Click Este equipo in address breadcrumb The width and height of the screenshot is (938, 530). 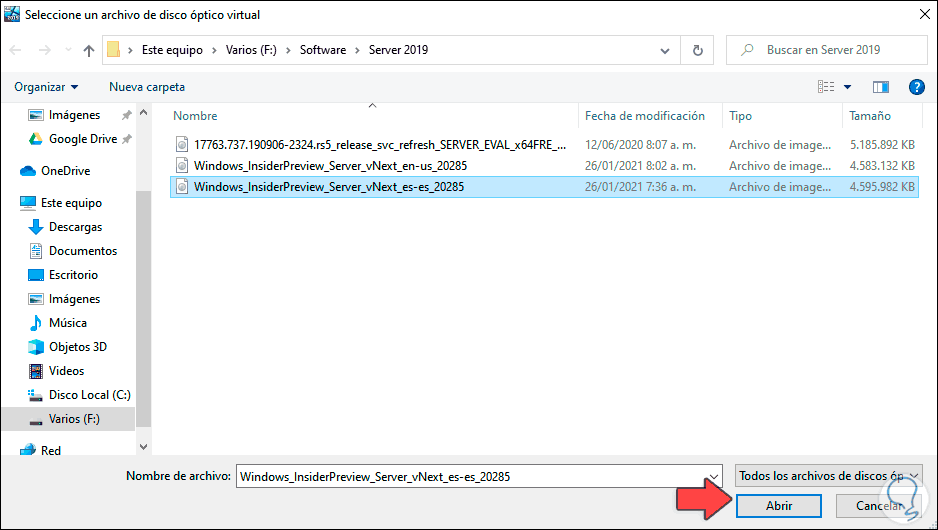pyautogui.click(x=172, y=50)
